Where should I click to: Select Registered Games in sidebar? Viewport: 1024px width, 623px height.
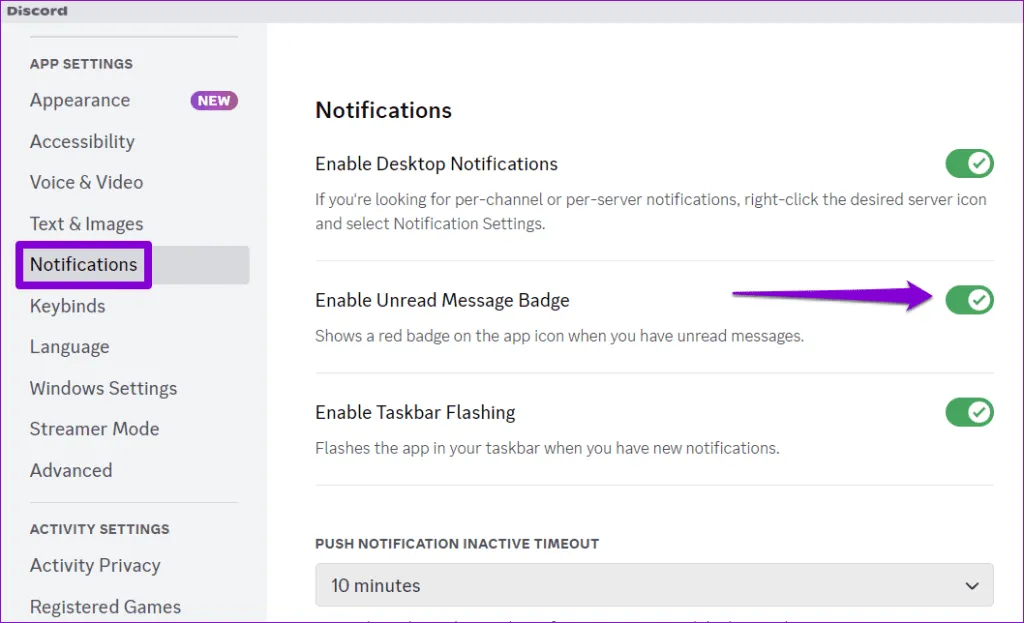[x=105, y=606]
